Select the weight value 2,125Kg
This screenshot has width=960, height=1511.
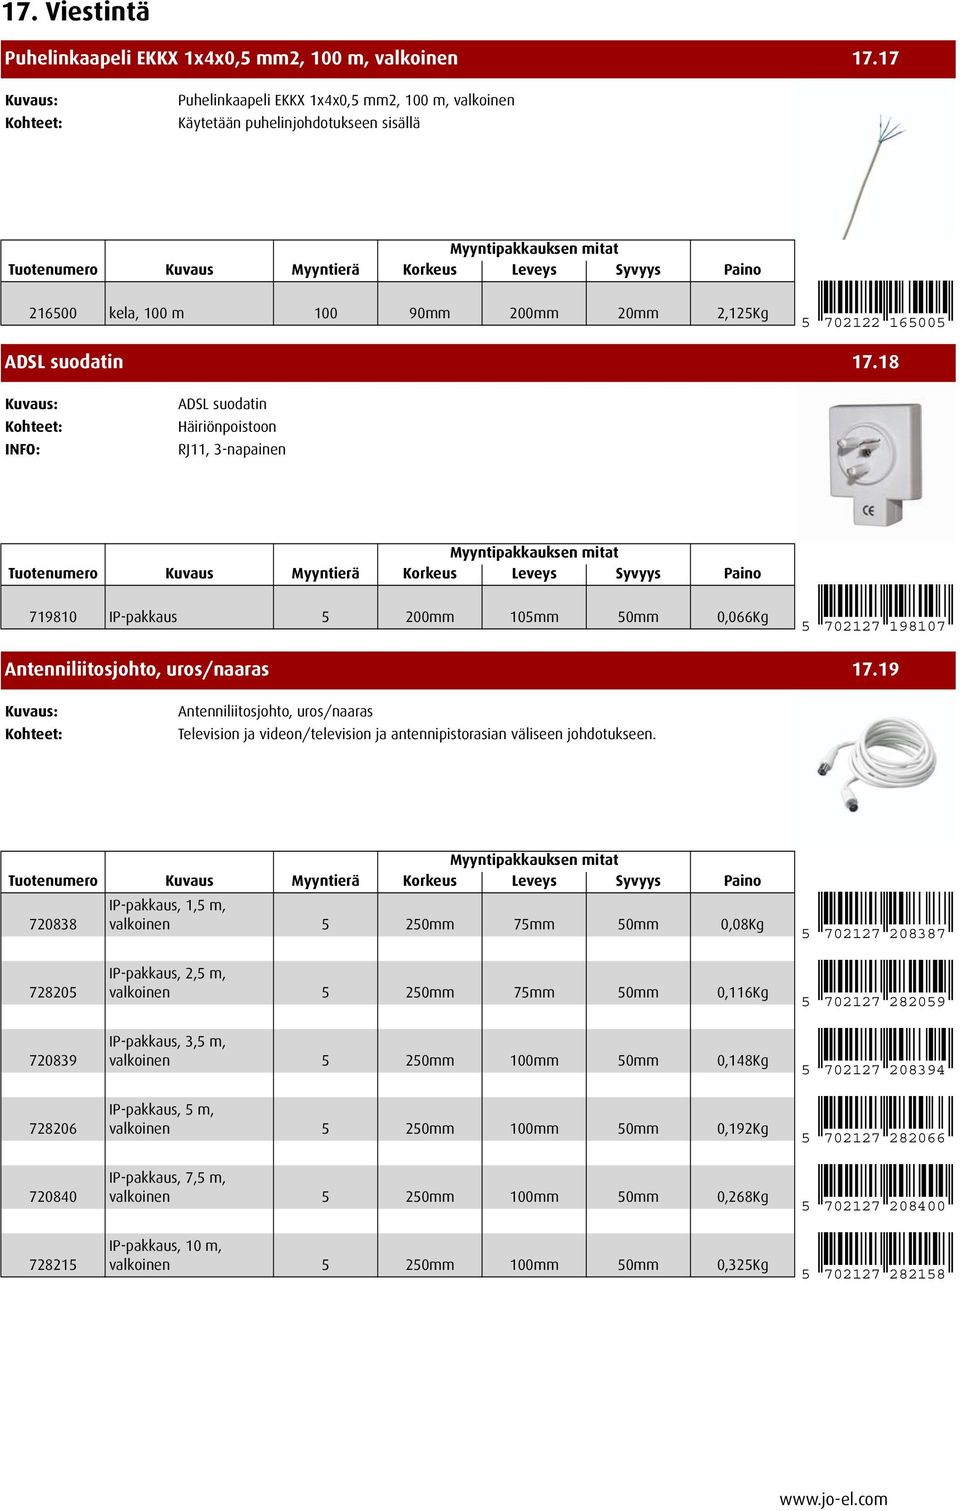[742, 313]
